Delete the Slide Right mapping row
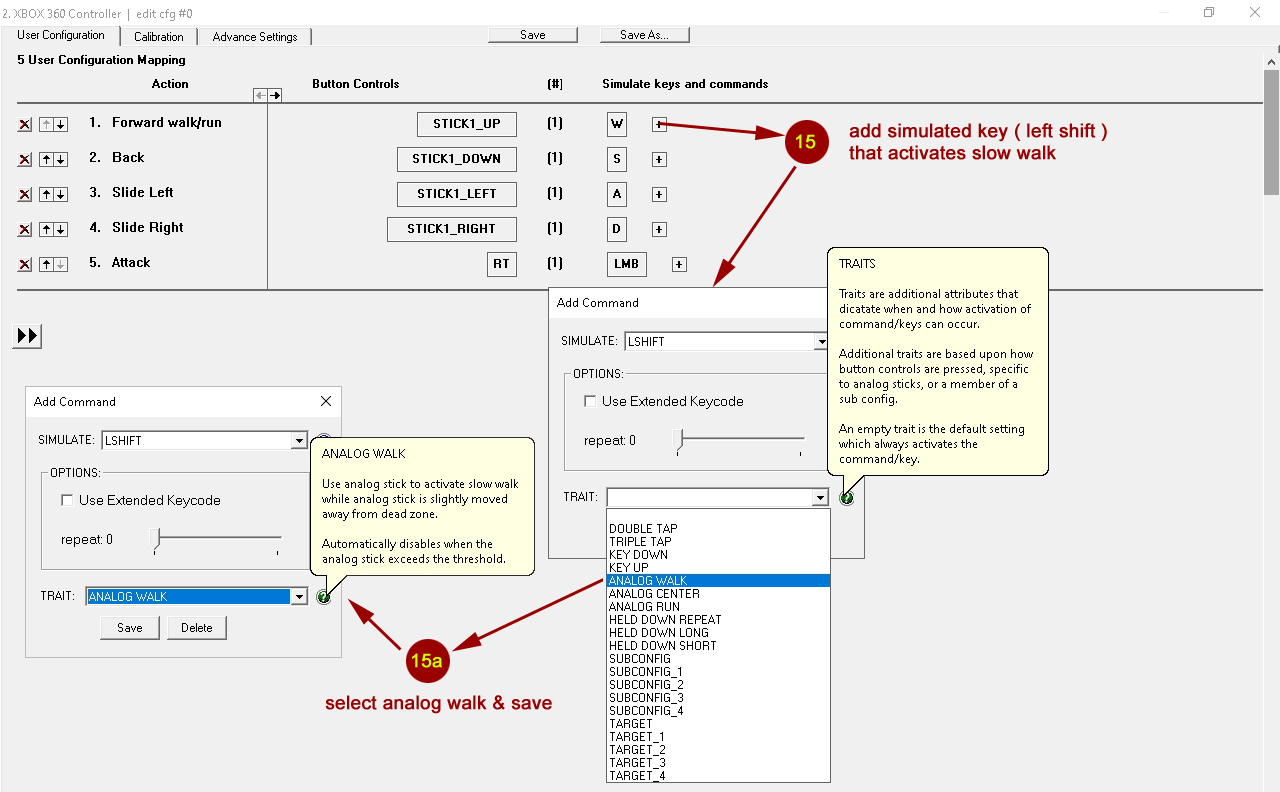This screenshot has height=792, width=1280. pos(25,230)
